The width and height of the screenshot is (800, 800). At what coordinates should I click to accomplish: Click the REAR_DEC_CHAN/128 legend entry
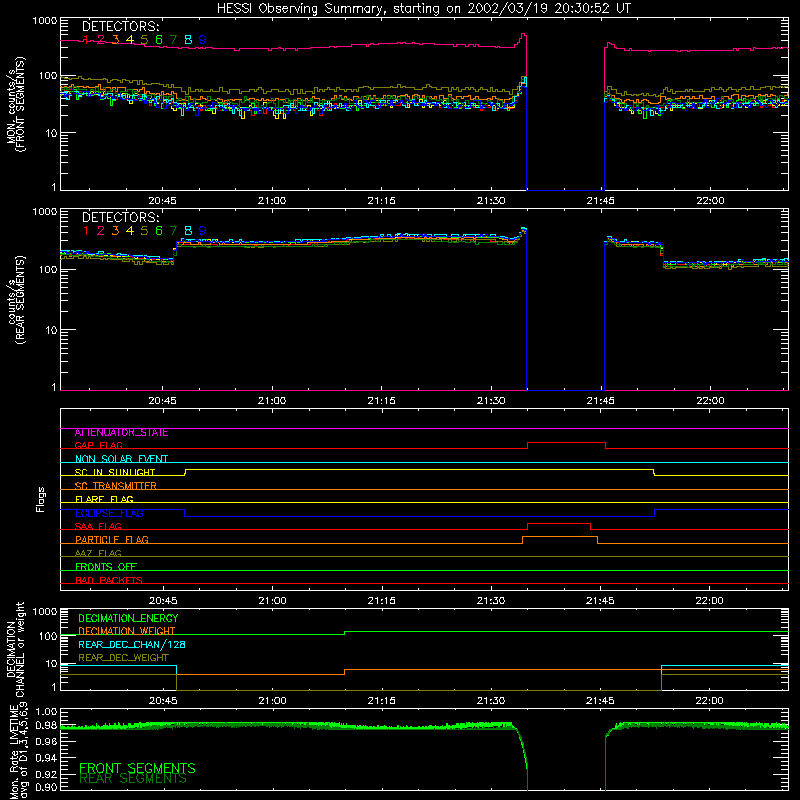pos(132,645)
